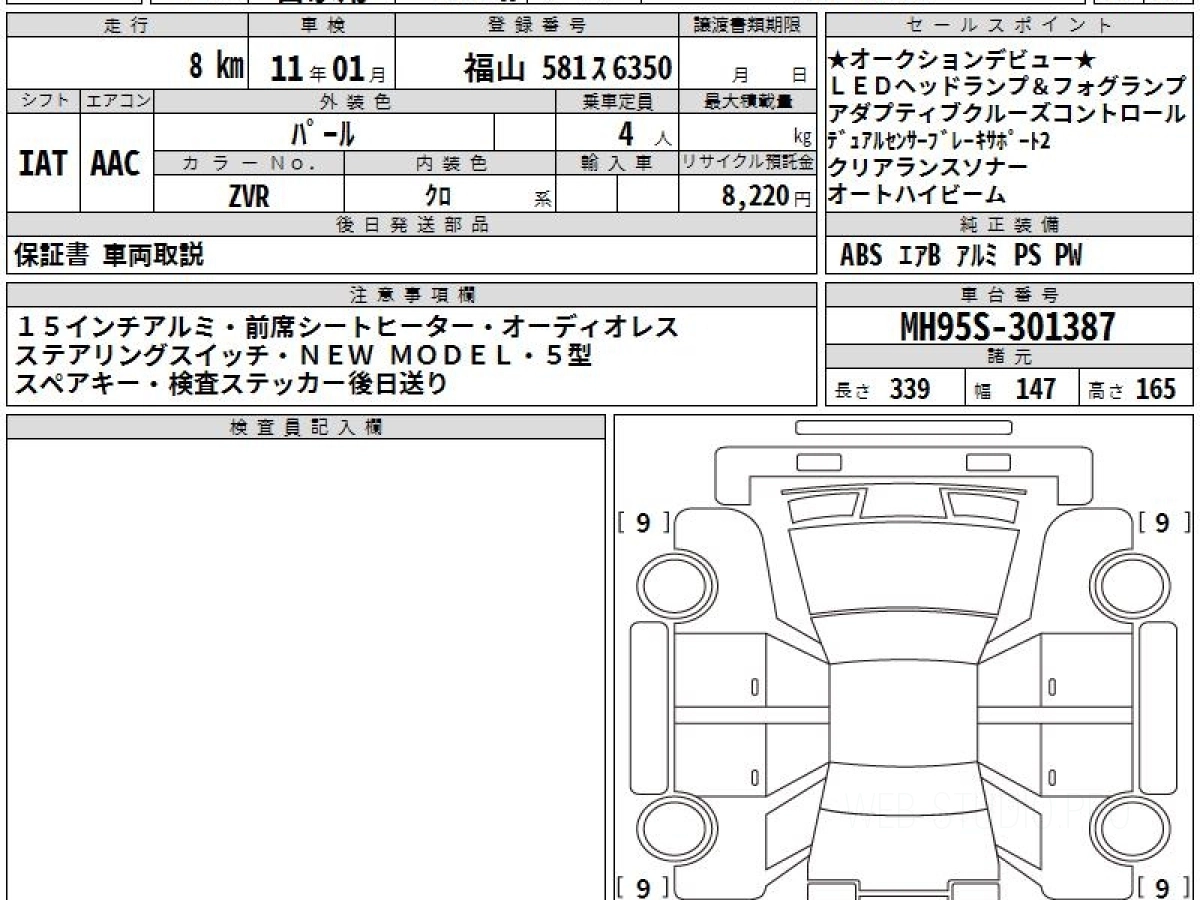Click the 乗車定員 header
1200x900 pixels.
pyautogui.click(x=617, y=101)
